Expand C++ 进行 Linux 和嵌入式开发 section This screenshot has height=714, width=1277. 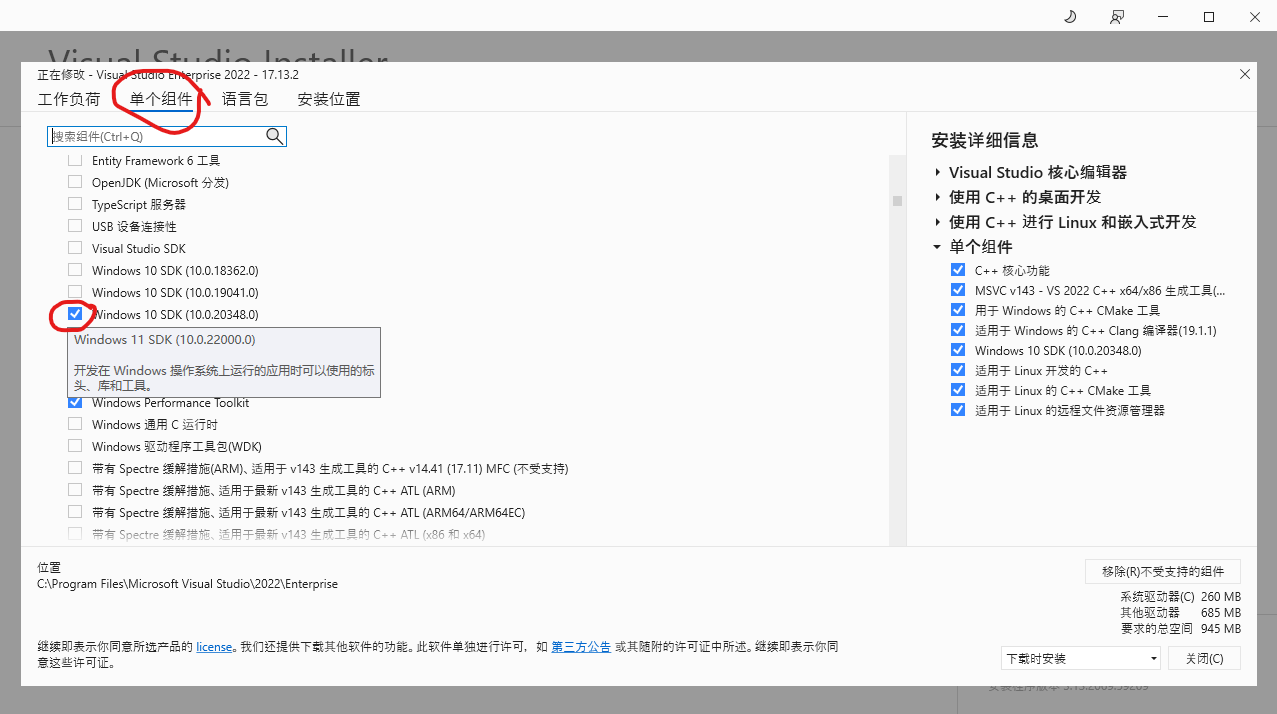click(937, 222)
